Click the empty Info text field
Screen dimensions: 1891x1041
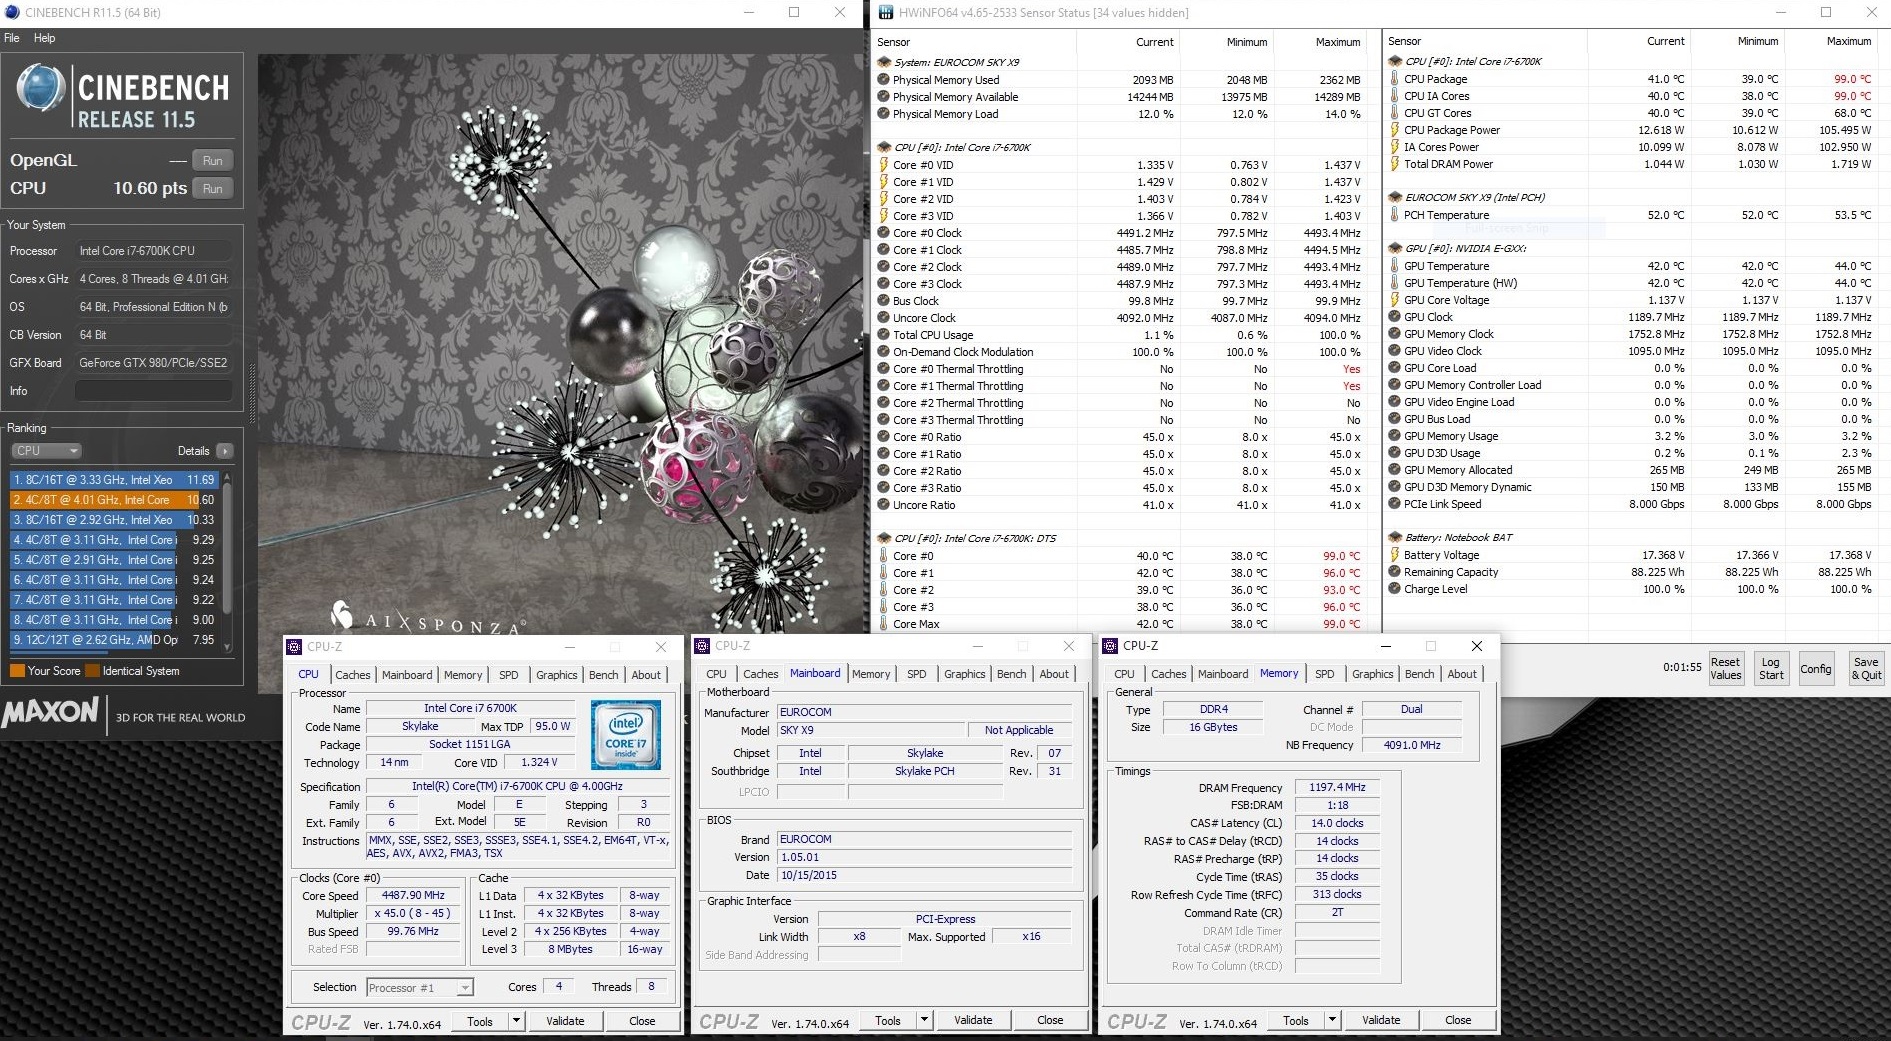153,391
